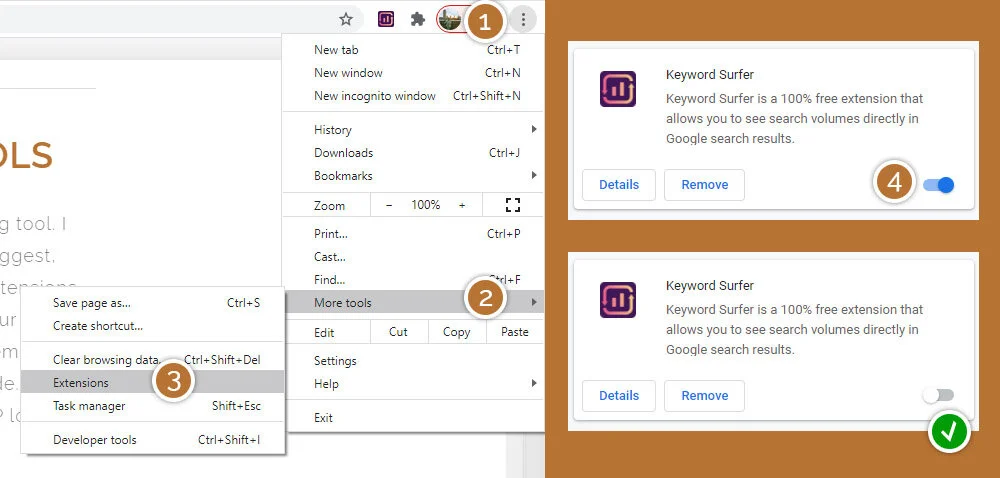
Task: Click Remove on the enabled Keyword Surfer card
Action: pos(705,185)
